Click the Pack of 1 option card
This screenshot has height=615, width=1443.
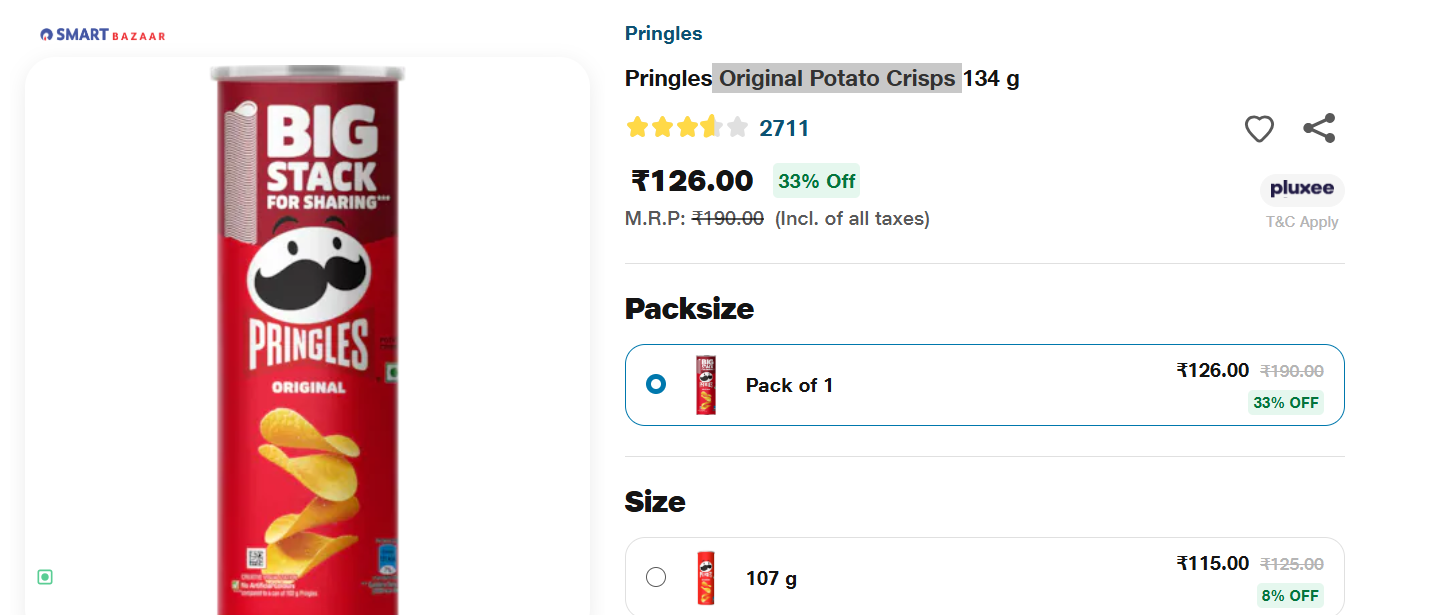[985, 385]
